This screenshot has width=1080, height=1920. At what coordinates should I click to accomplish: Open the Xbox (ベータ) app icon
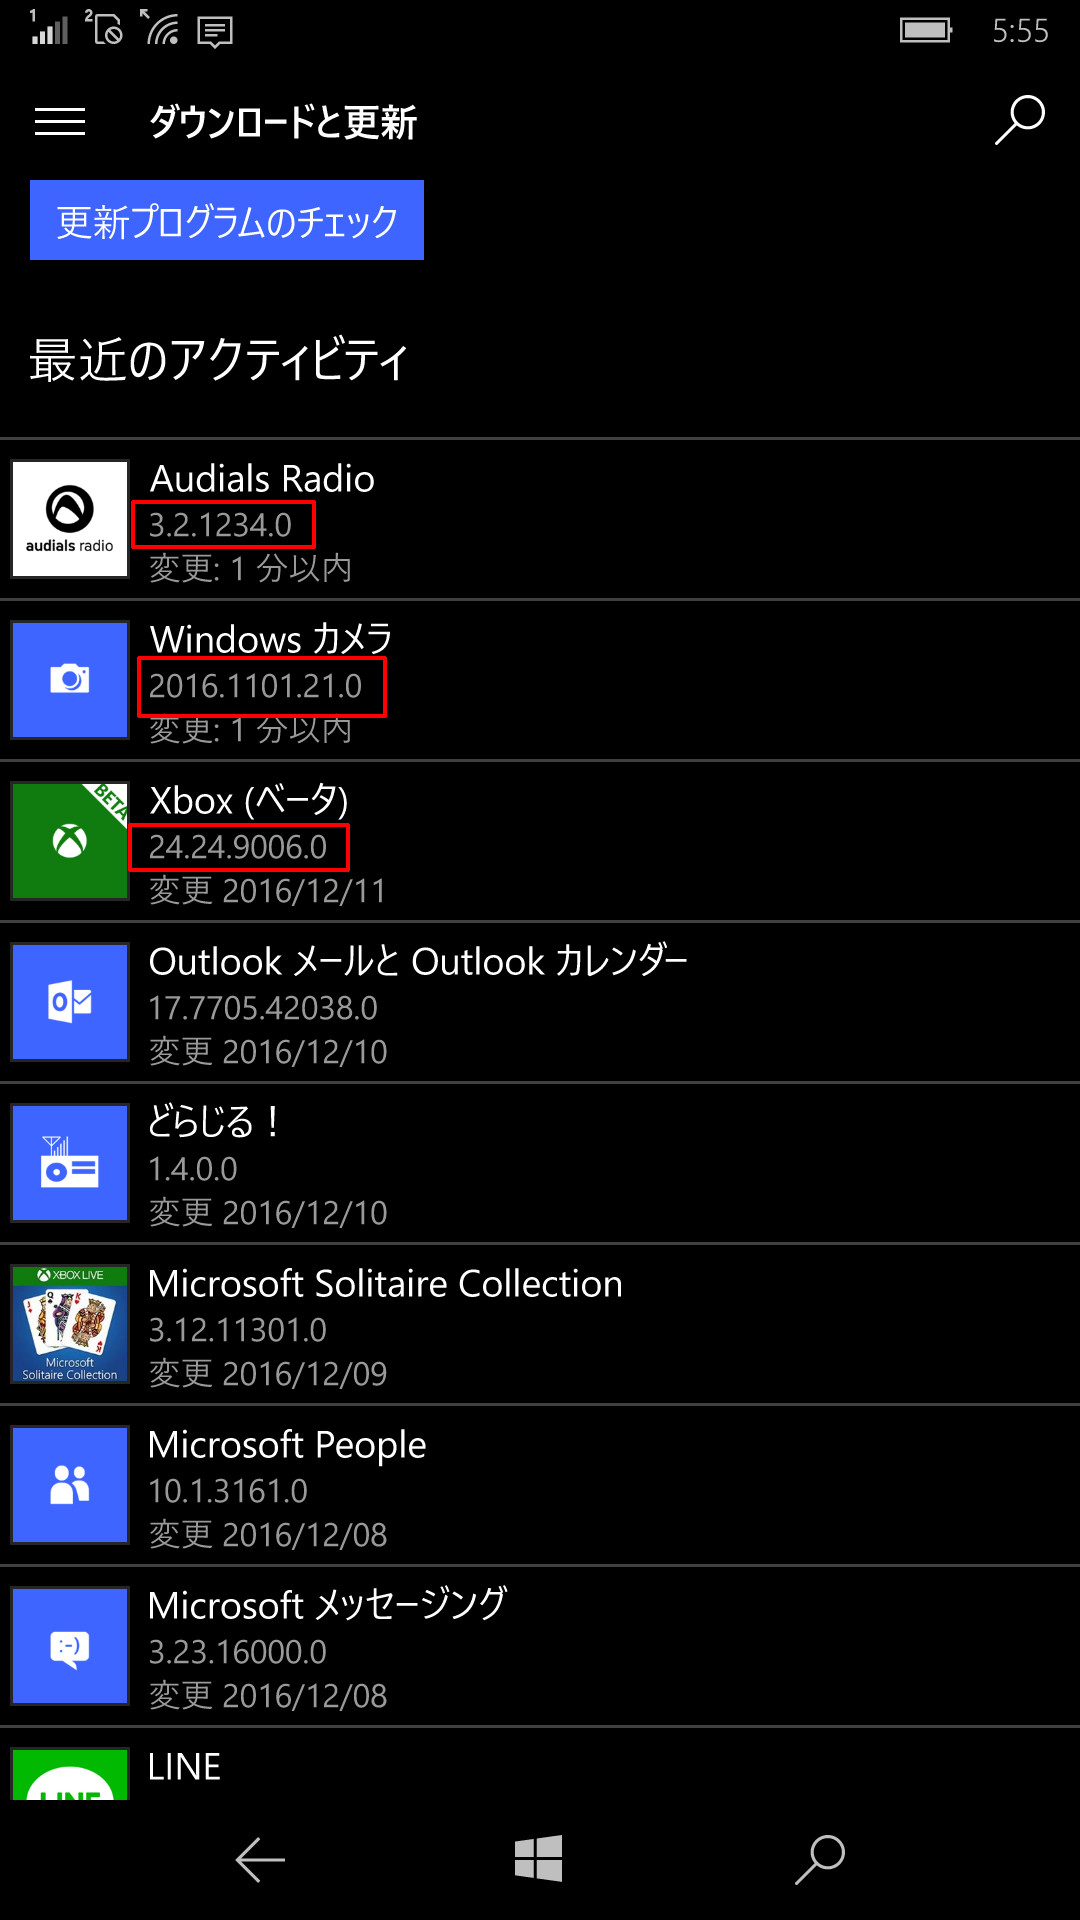(x=70, y=841)
